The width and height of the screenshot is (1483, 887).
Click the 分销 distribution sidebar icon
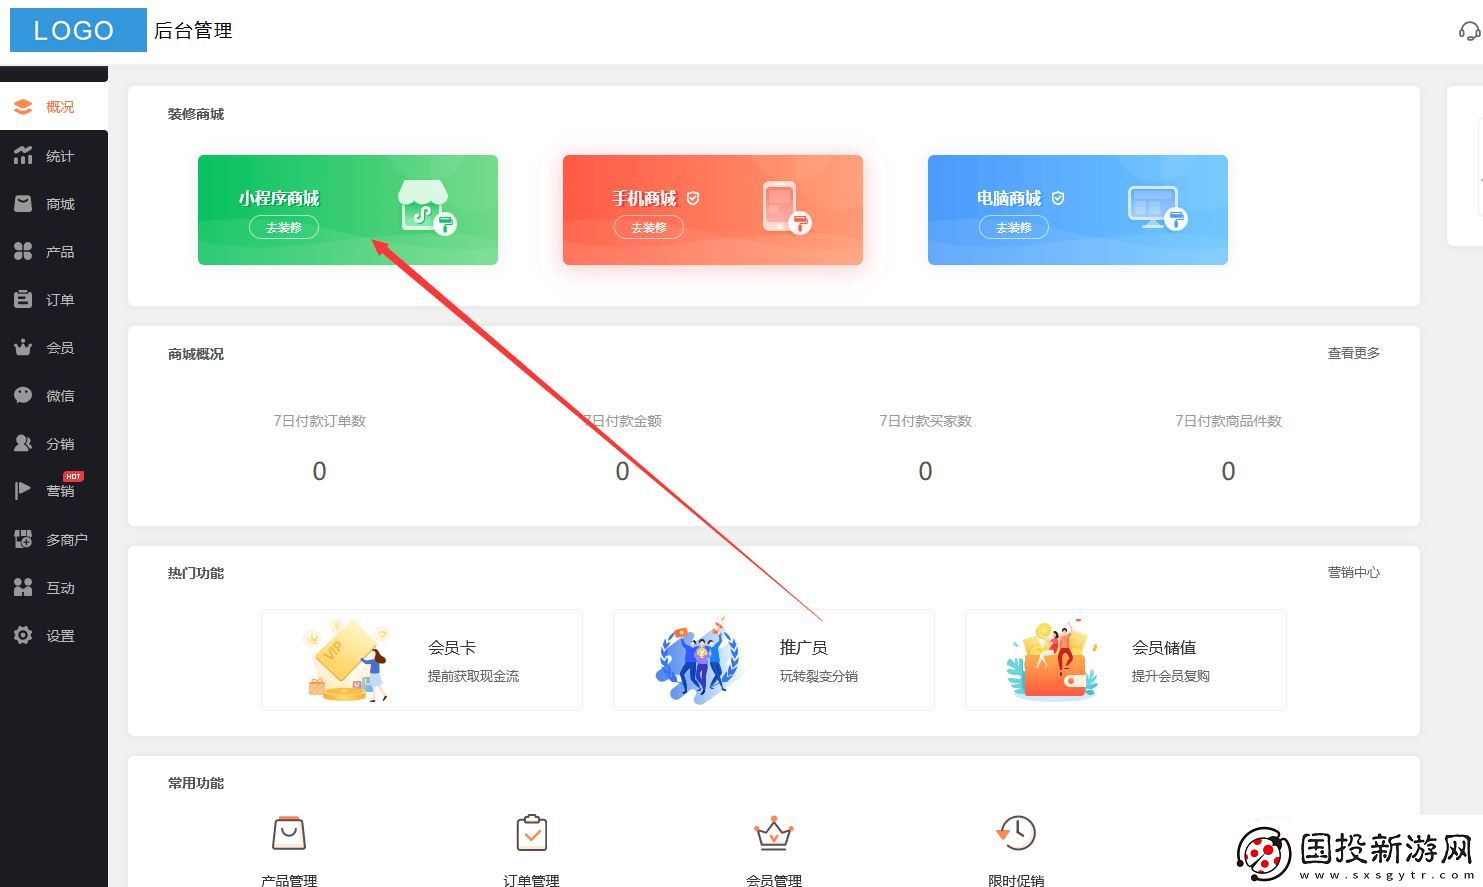tap(23, 443)
